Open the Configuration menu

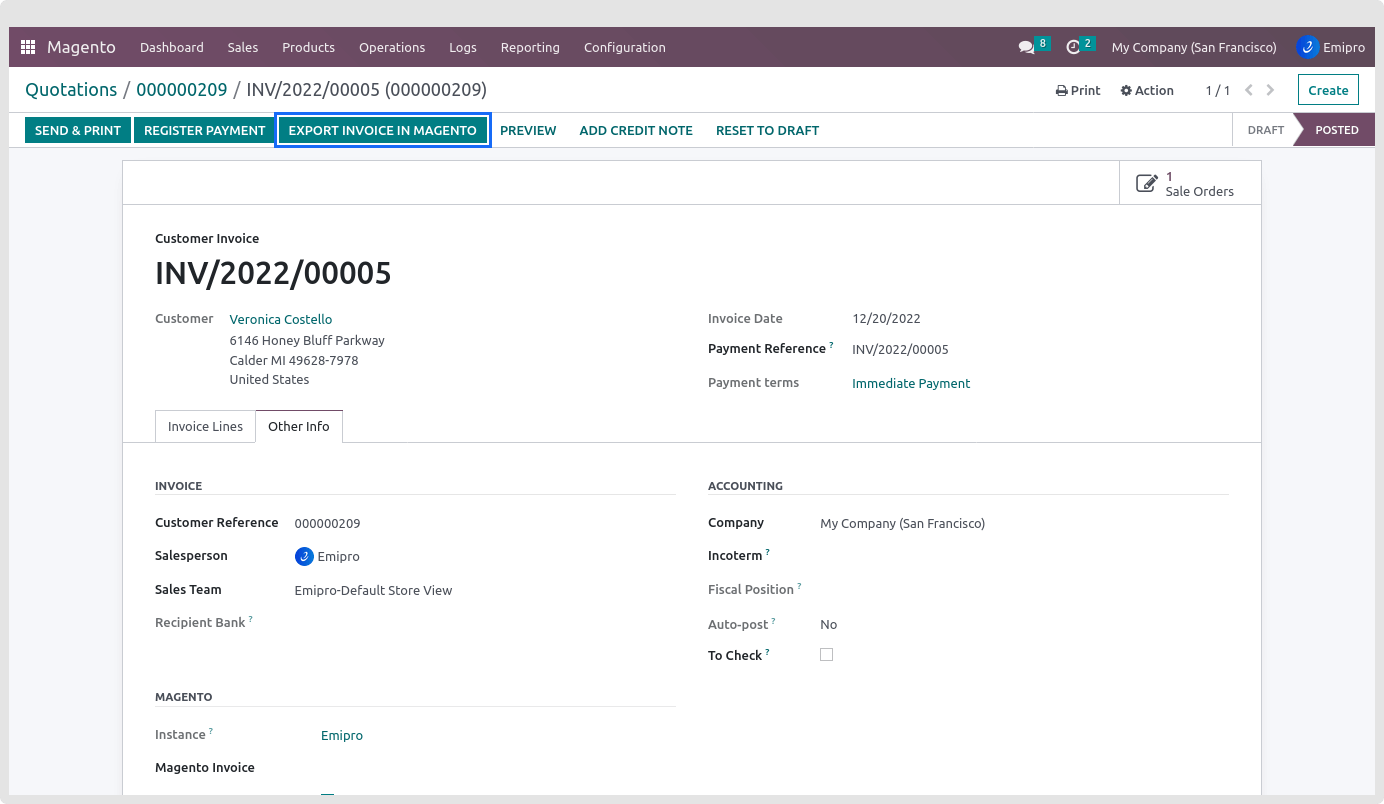click(x=624, y=47)
